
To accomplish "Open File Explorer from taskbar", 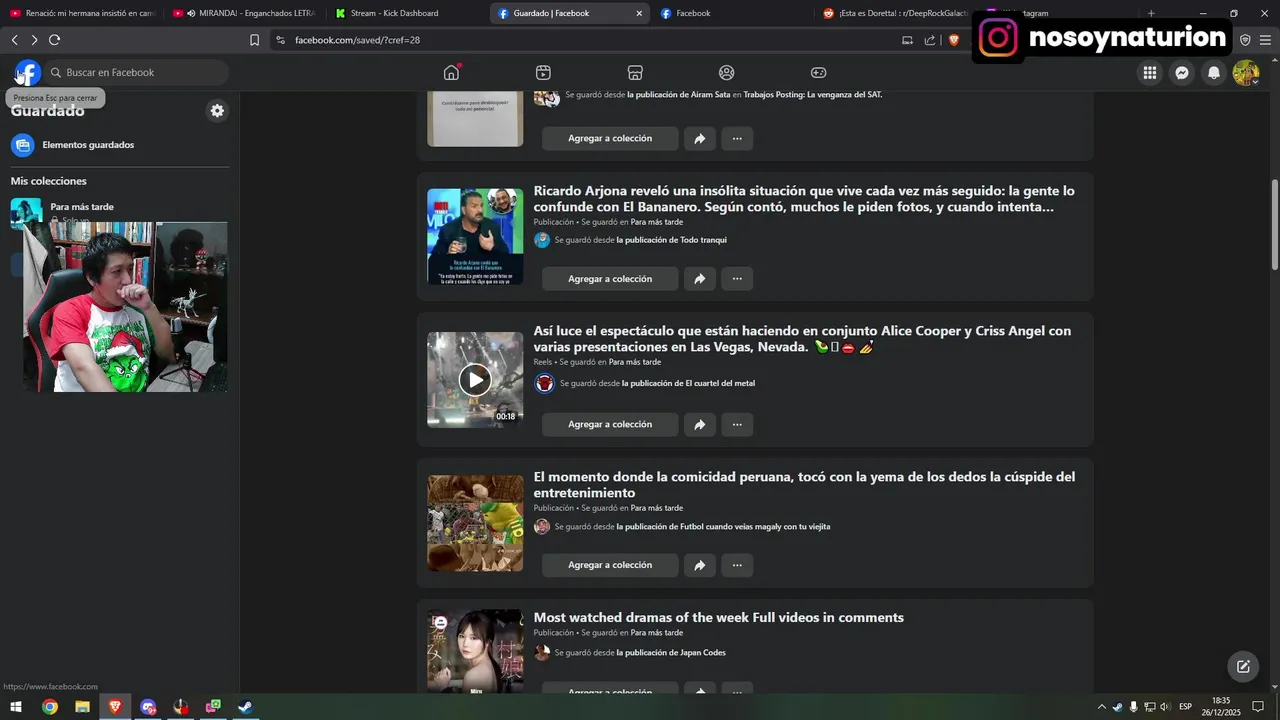I will 82,707.
